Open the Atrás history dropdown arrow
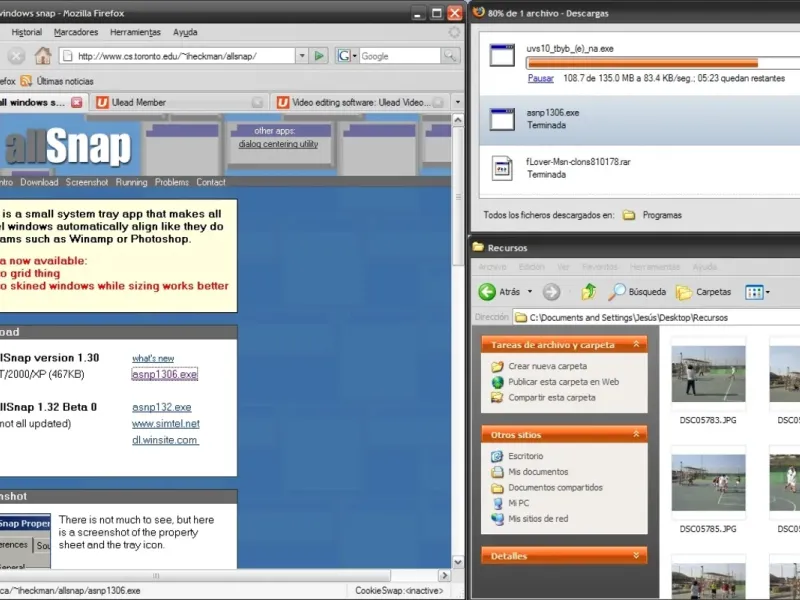This screenshot has height=600, width=800. point(530,292)
